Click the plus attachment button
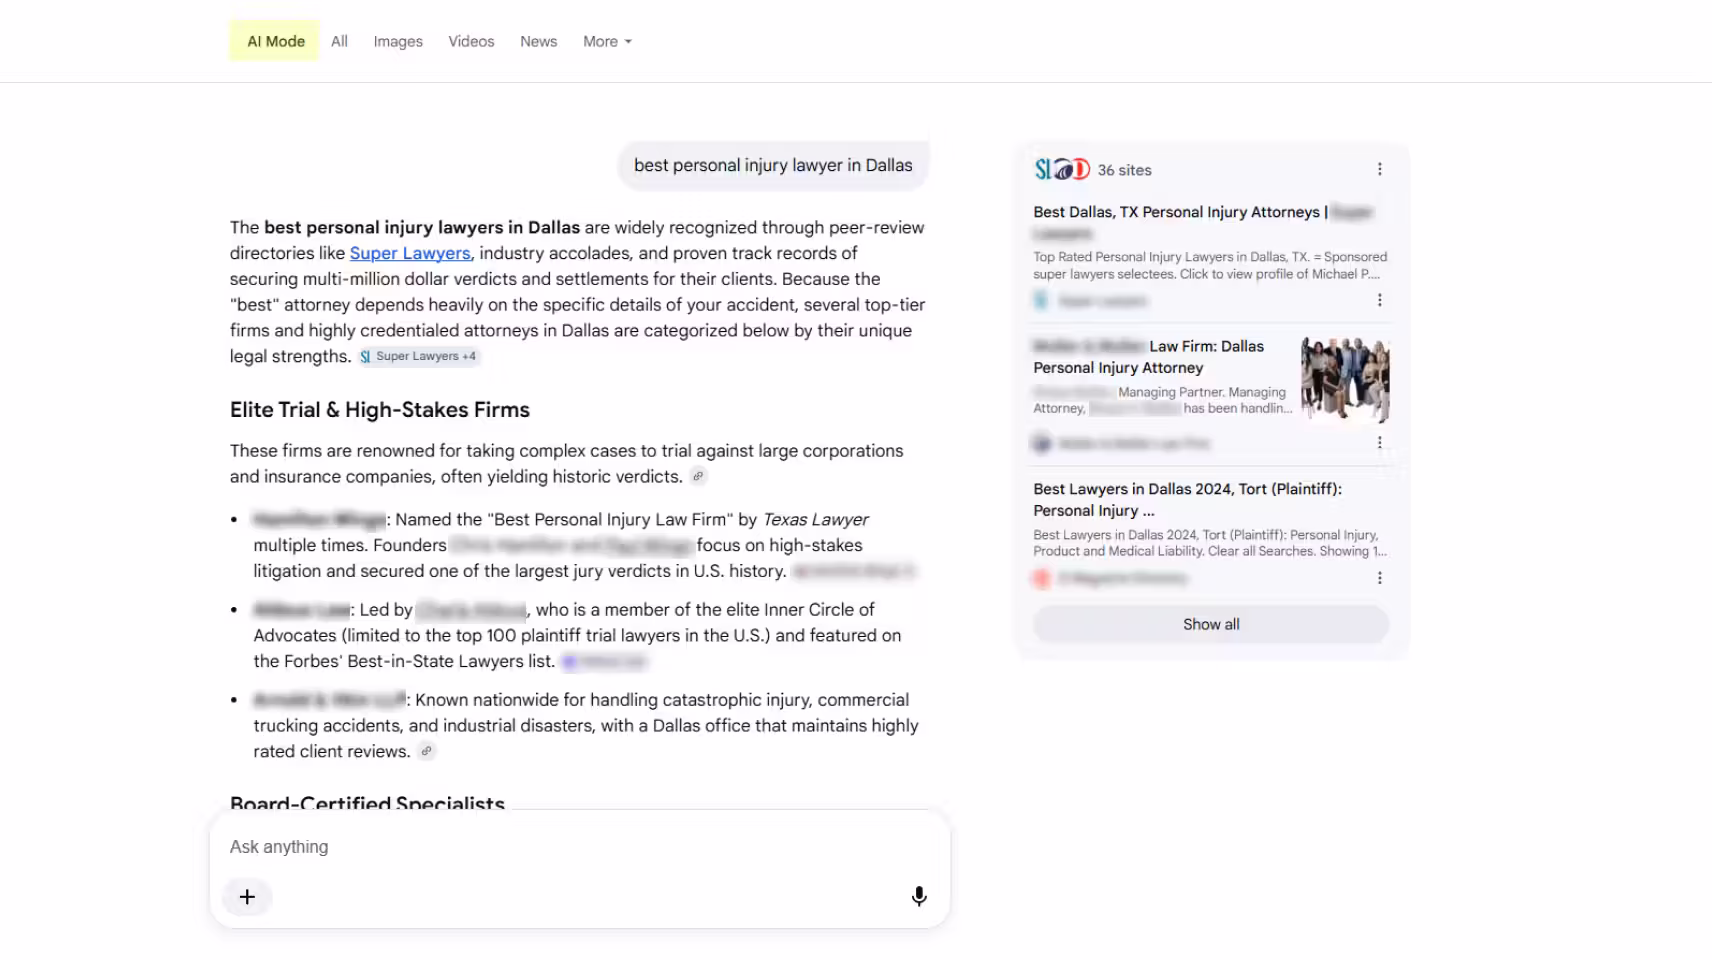 pyautogui.click(x=247, y=897)
